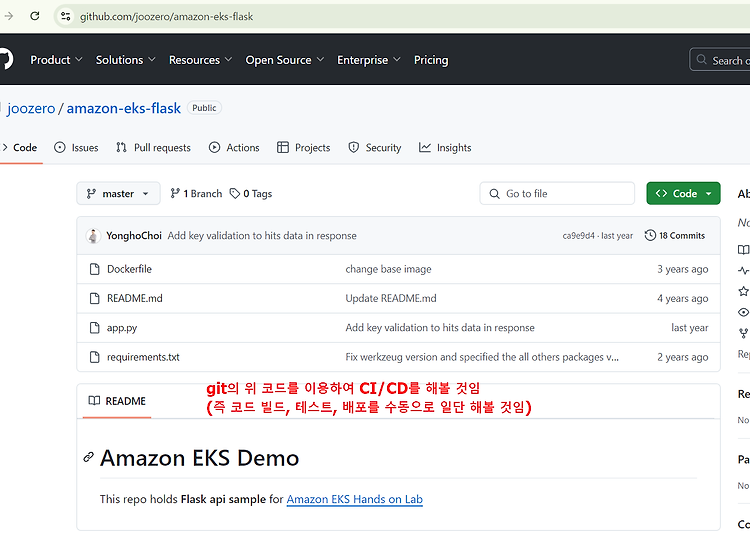The width and height of the screenshot is (750, 533).
Task: Click the Go to file search field
Action: click(557, 193)
